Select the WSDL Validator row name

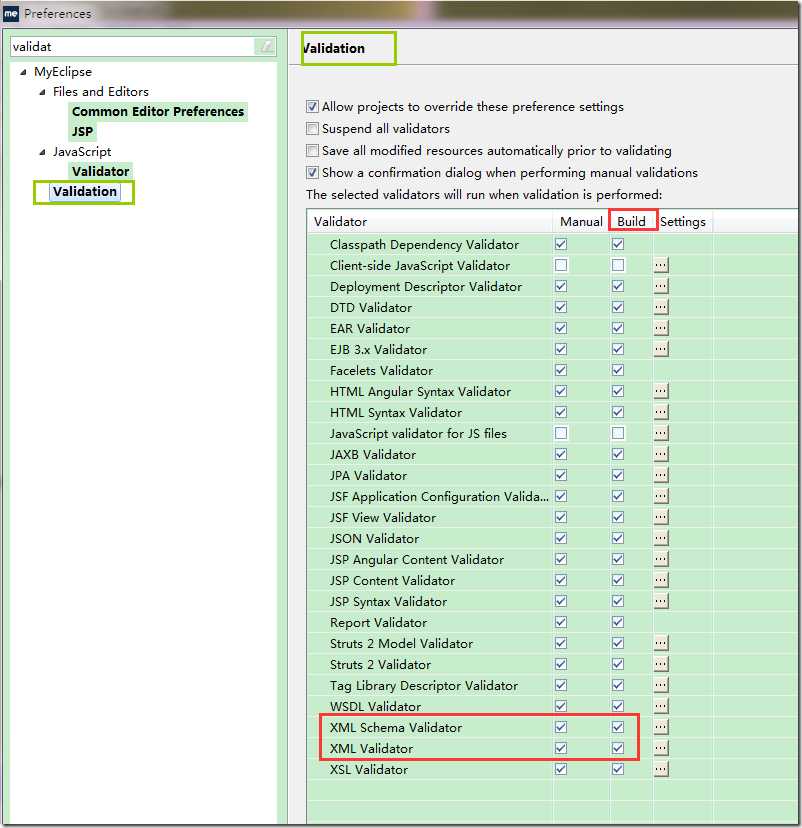click(375, 706)
